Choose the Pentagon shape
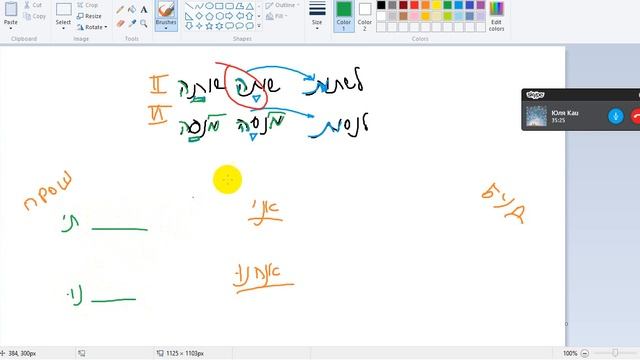Image resolution: width=640 pixels, height=360 pixels. pyautogui.click(x=209, y=16)
